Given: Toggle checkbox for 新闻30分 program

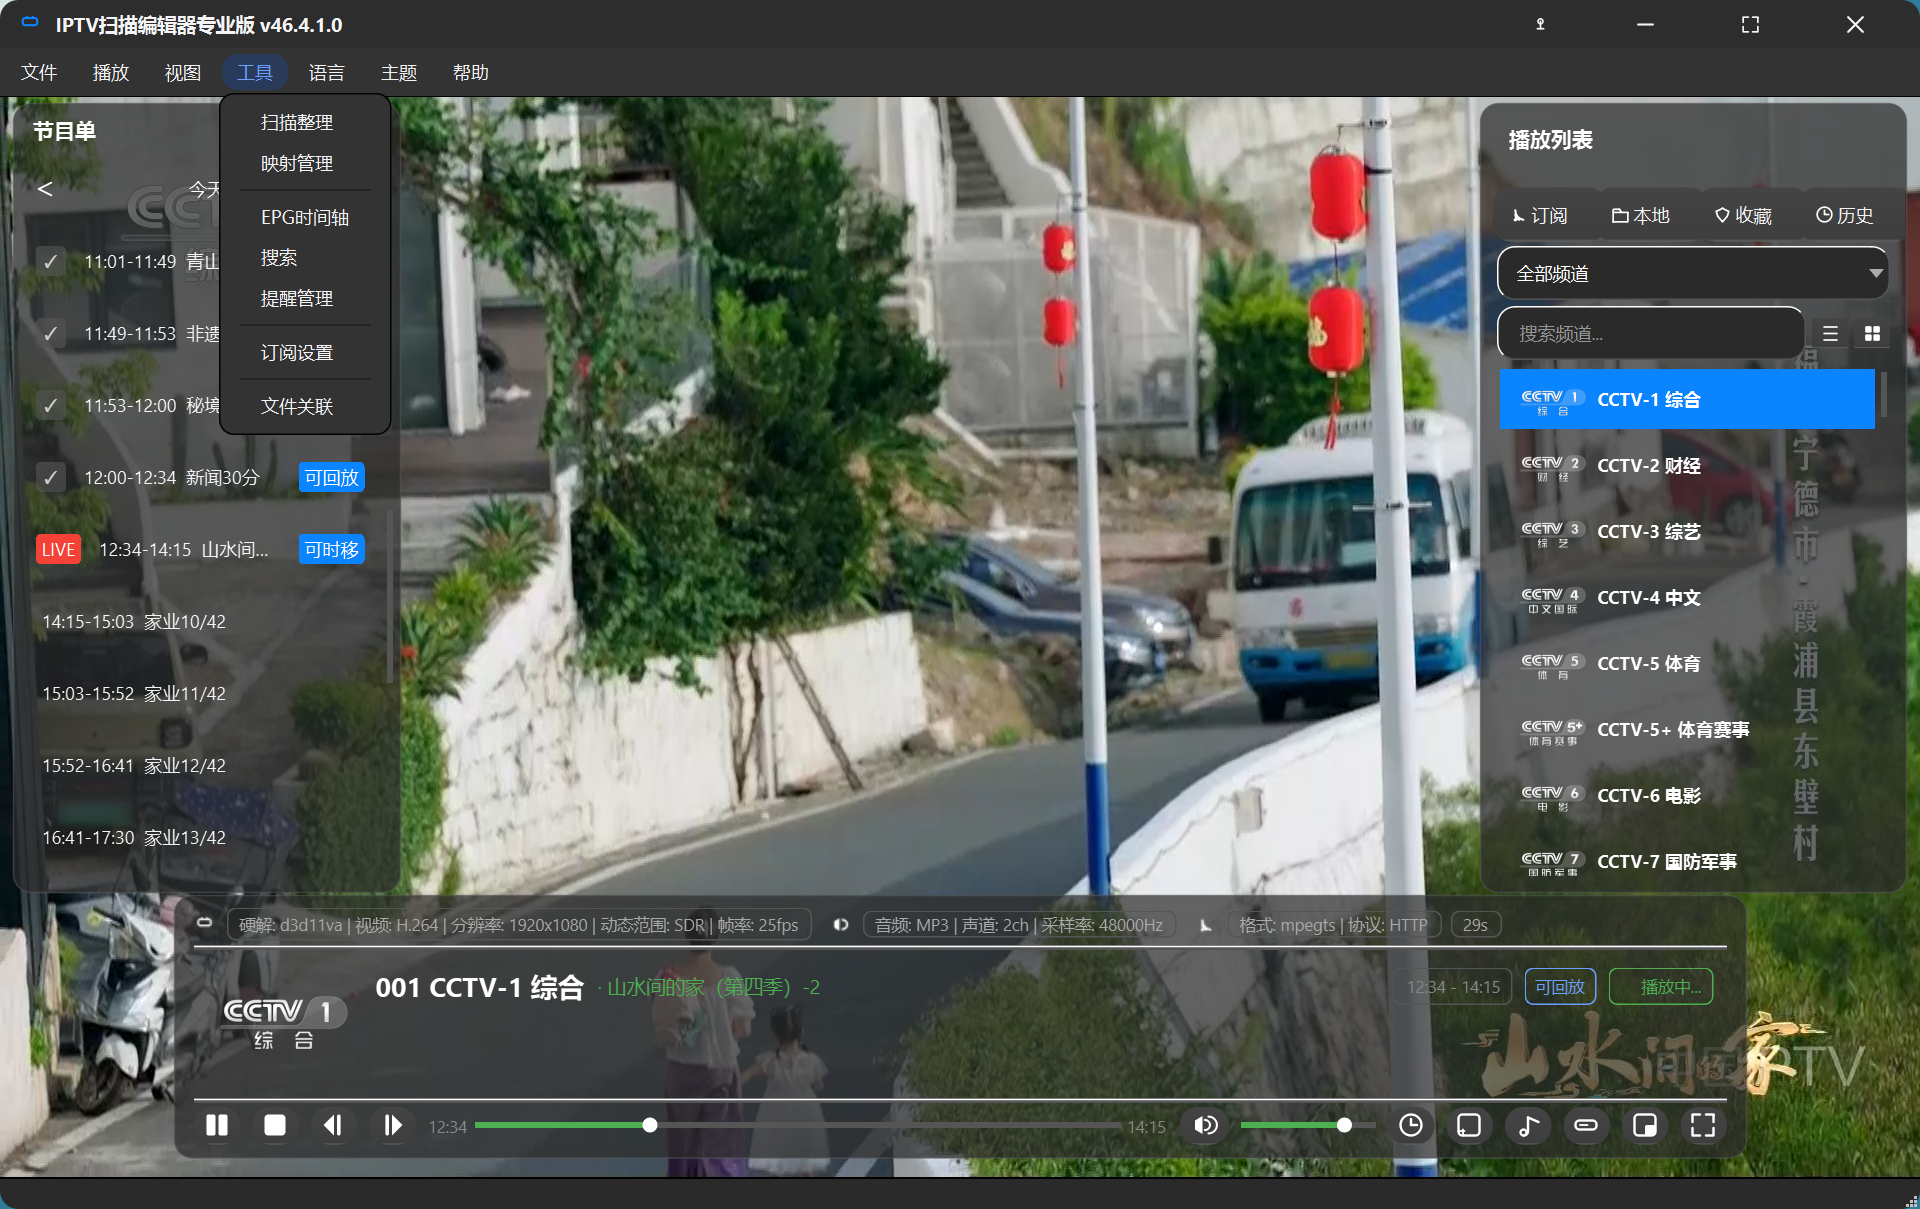Looking at the screenshot, I should coord(51,478).
